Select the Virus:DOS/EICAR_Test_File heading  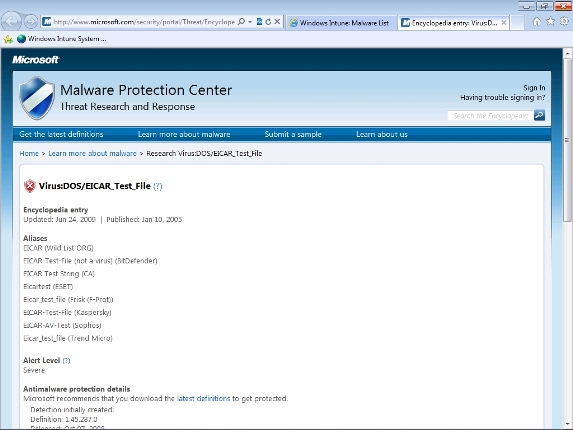(x=95, y=186)
